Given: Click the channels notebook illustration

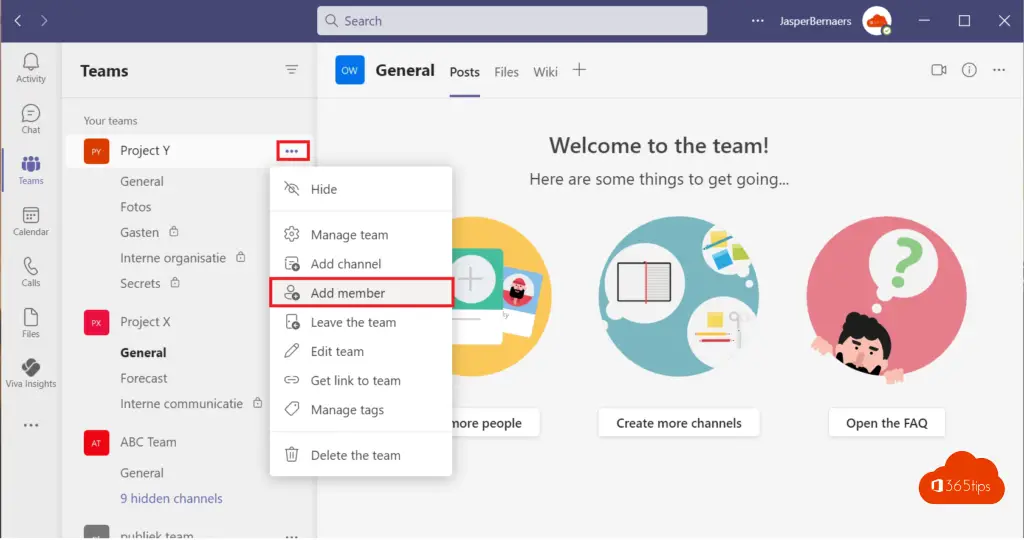Looking at the screenshot, I should coord(679,296).
